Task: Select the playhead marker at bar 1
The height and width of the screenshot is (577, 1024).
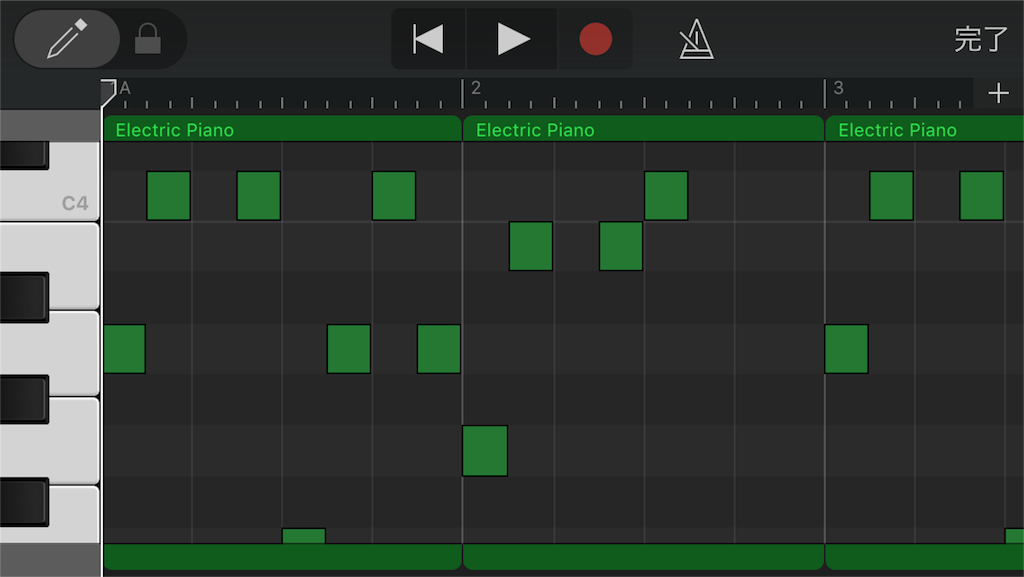Action: pos(108,91)
